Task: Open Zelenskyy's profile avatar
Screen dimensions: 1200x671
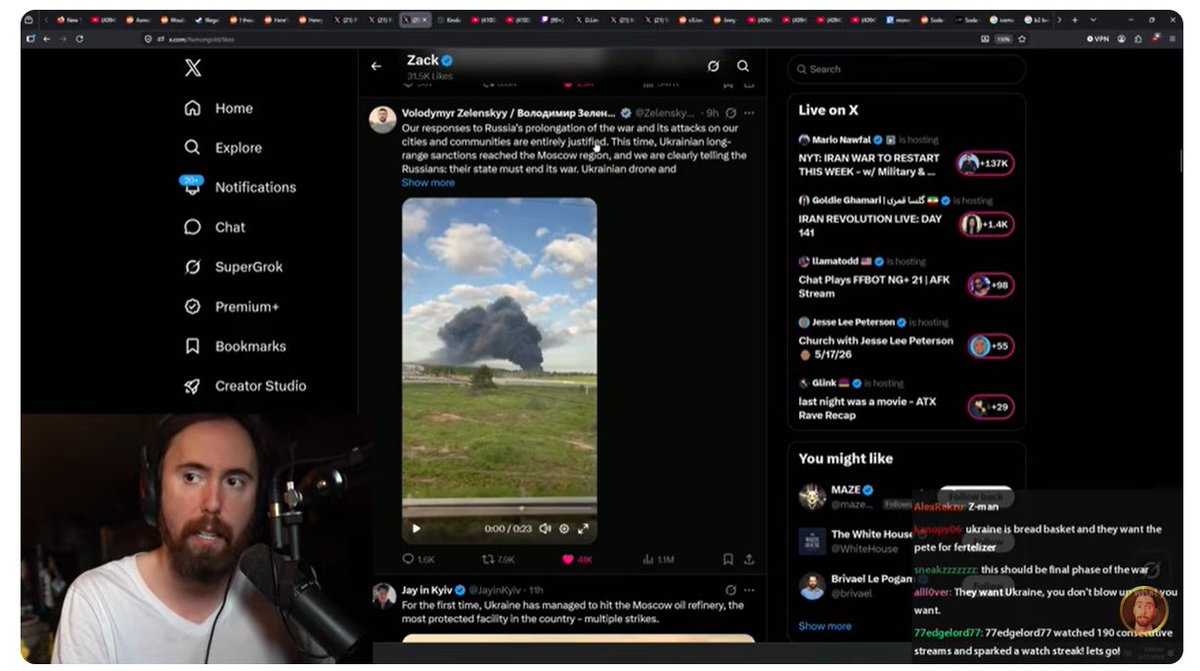Action: [383, 119]
